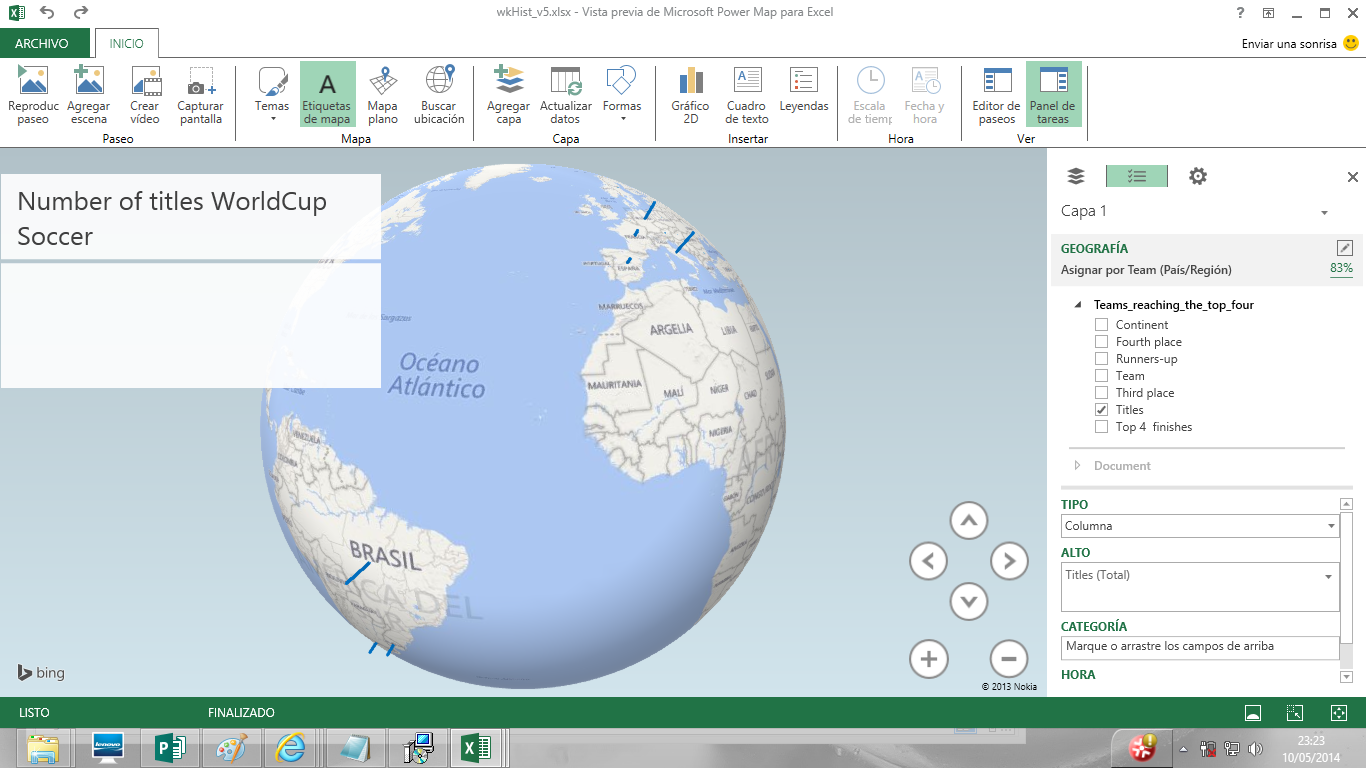1366x768 pixels.
Task: Select the Reproducir paseo tool
Action: [33, 93]
